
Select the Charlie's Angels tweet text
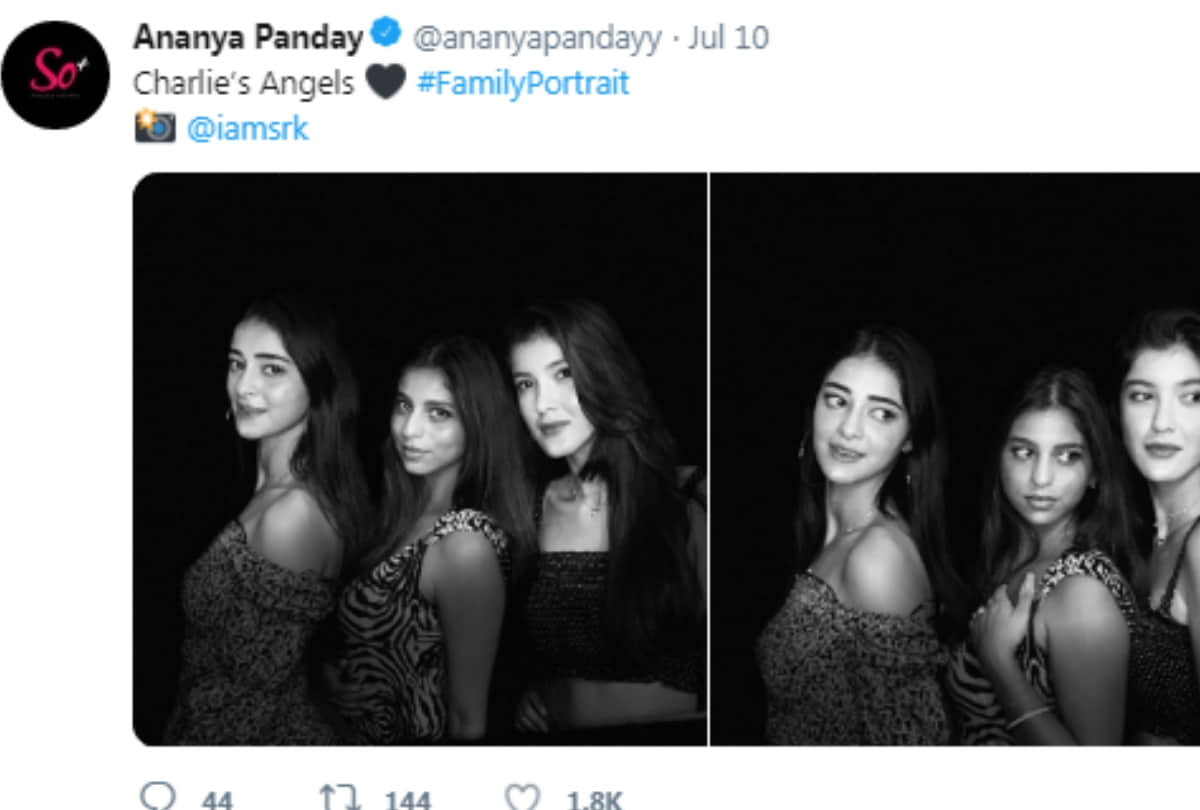(x=244, y=83)
